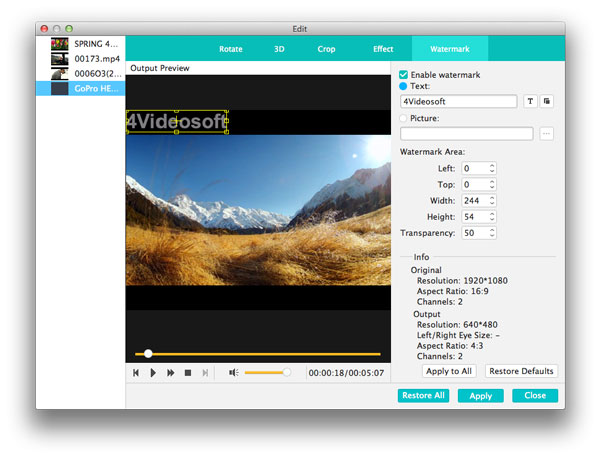
Task: Switch to the Crop tab
Action: (326, 49)
